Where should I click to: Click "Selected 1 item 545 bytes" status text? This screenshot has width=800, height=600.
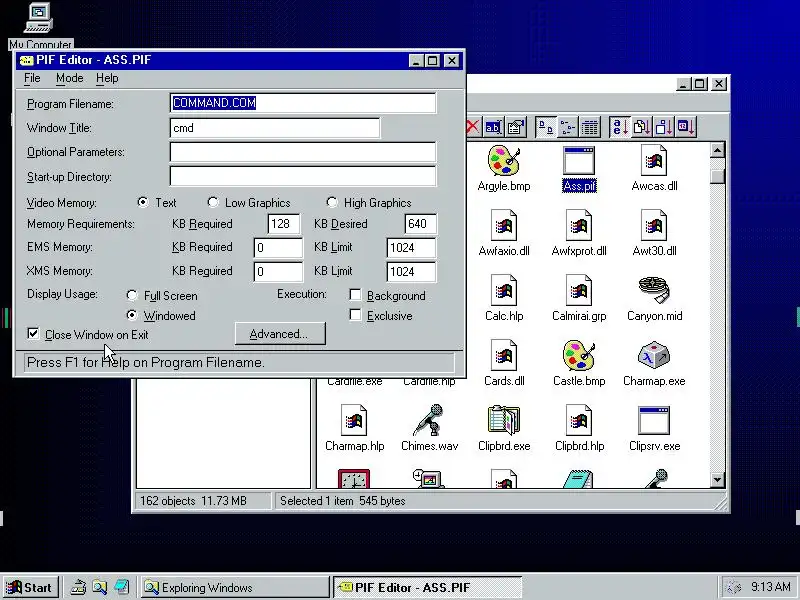coord(343,501)
